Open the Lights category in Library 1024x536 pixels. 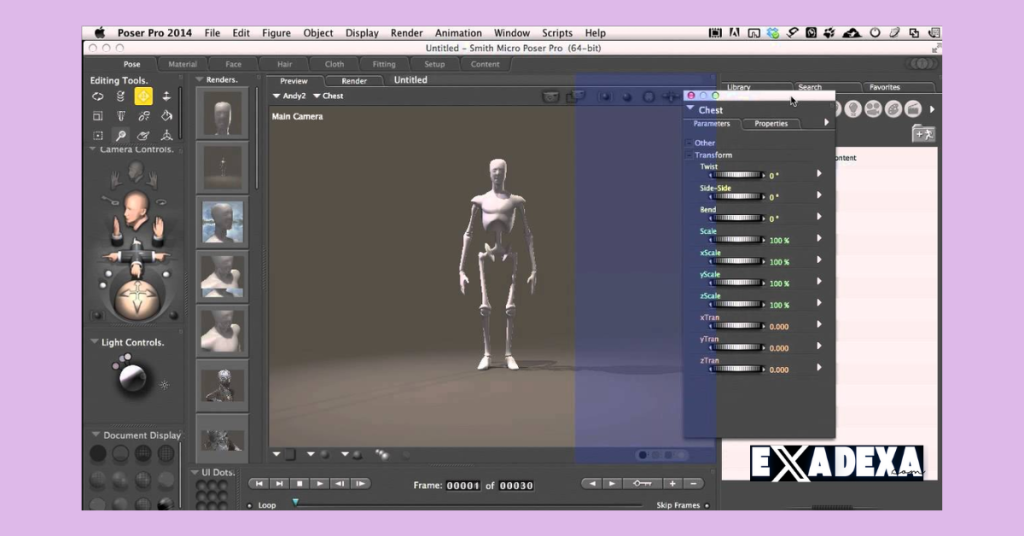[x=852, y=110]
